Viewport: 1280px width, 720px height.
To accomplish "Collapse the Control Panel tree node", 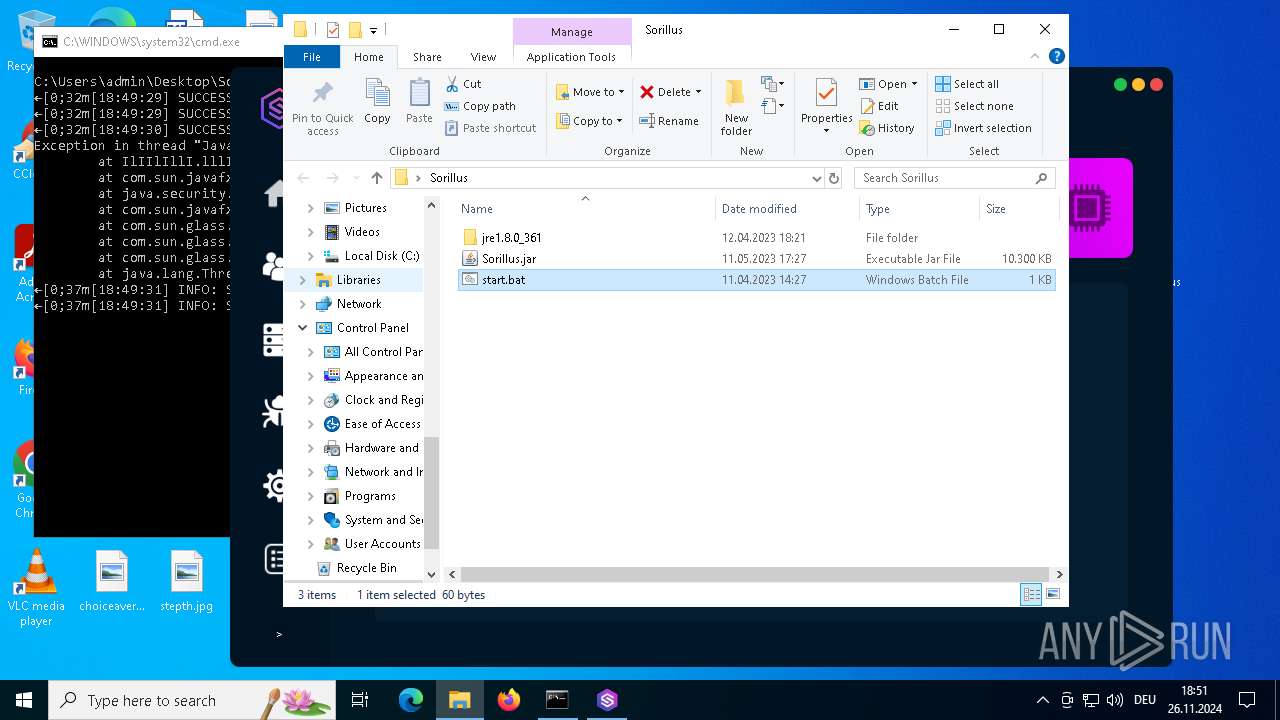I will coord(303,328).
